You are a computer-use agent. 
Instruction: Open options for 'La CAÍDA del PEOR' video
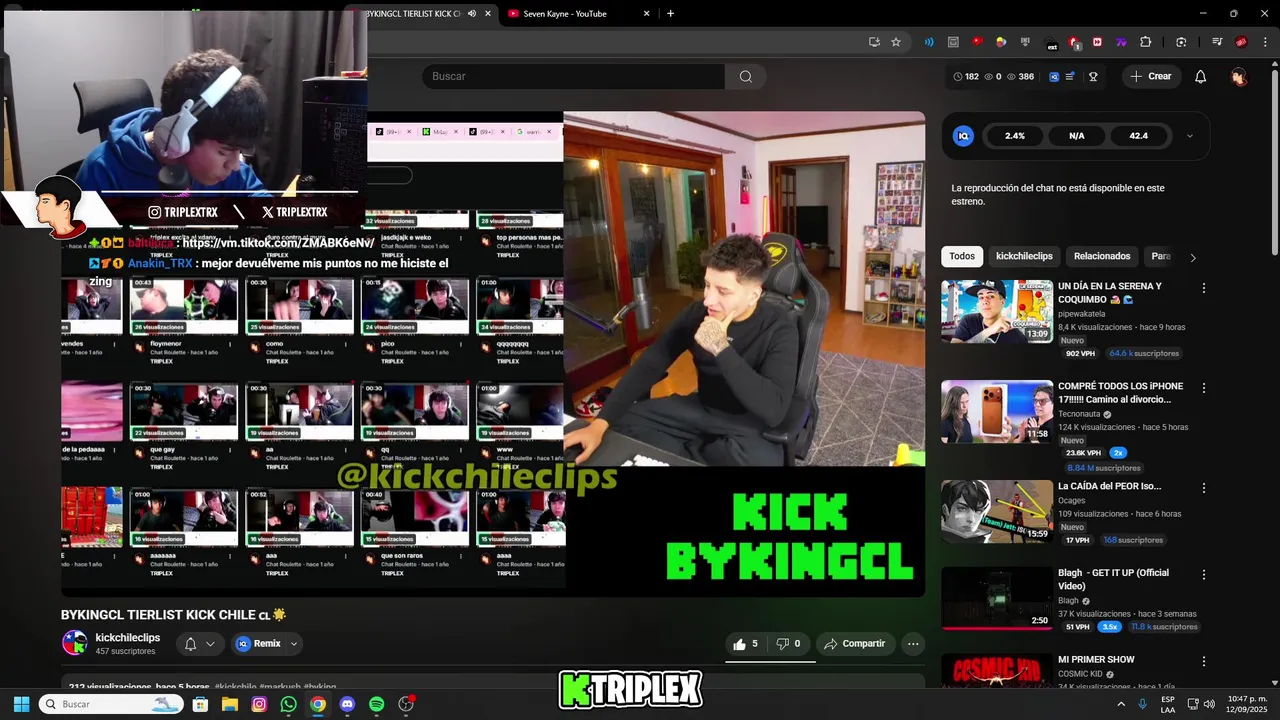click(x=1204, y=488)
